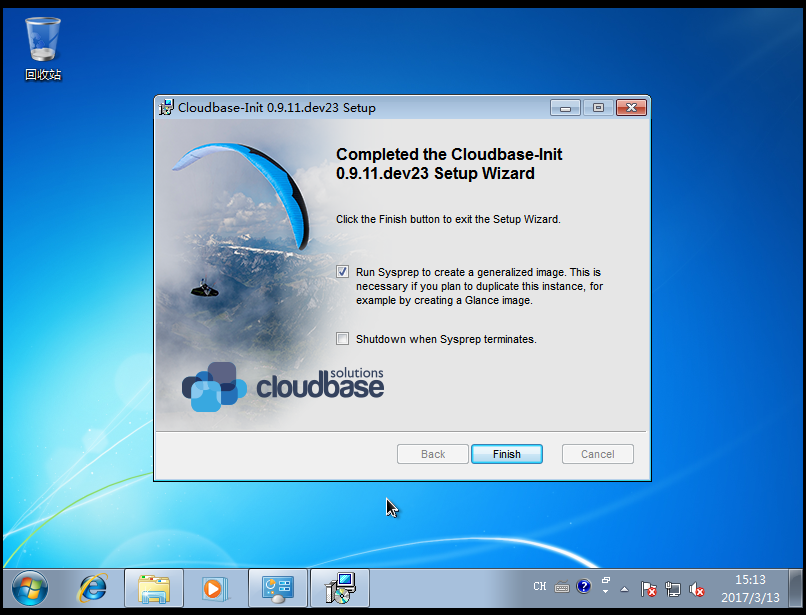This screenshot has width=806, height=615.
Task: Close the Cloudbase-Init Setup window
Action: (631, 107)
